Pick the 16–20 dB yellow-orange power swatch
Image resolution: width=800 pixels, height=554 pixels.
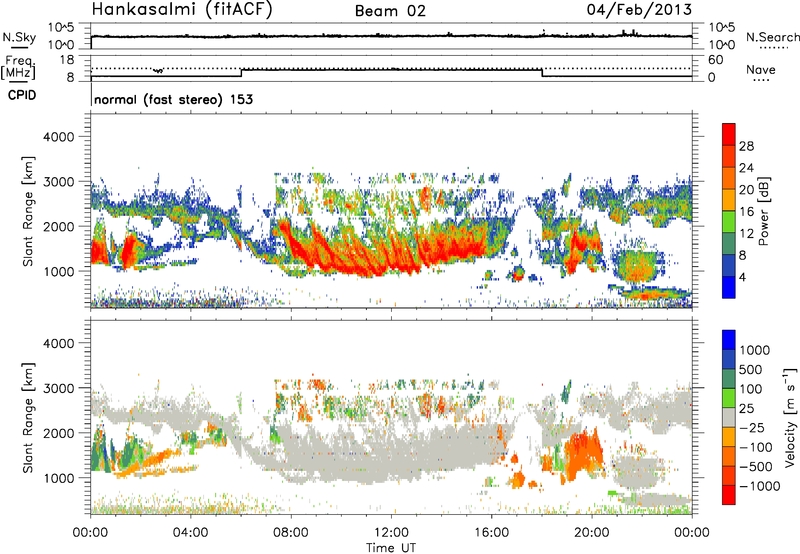(729, 200)
